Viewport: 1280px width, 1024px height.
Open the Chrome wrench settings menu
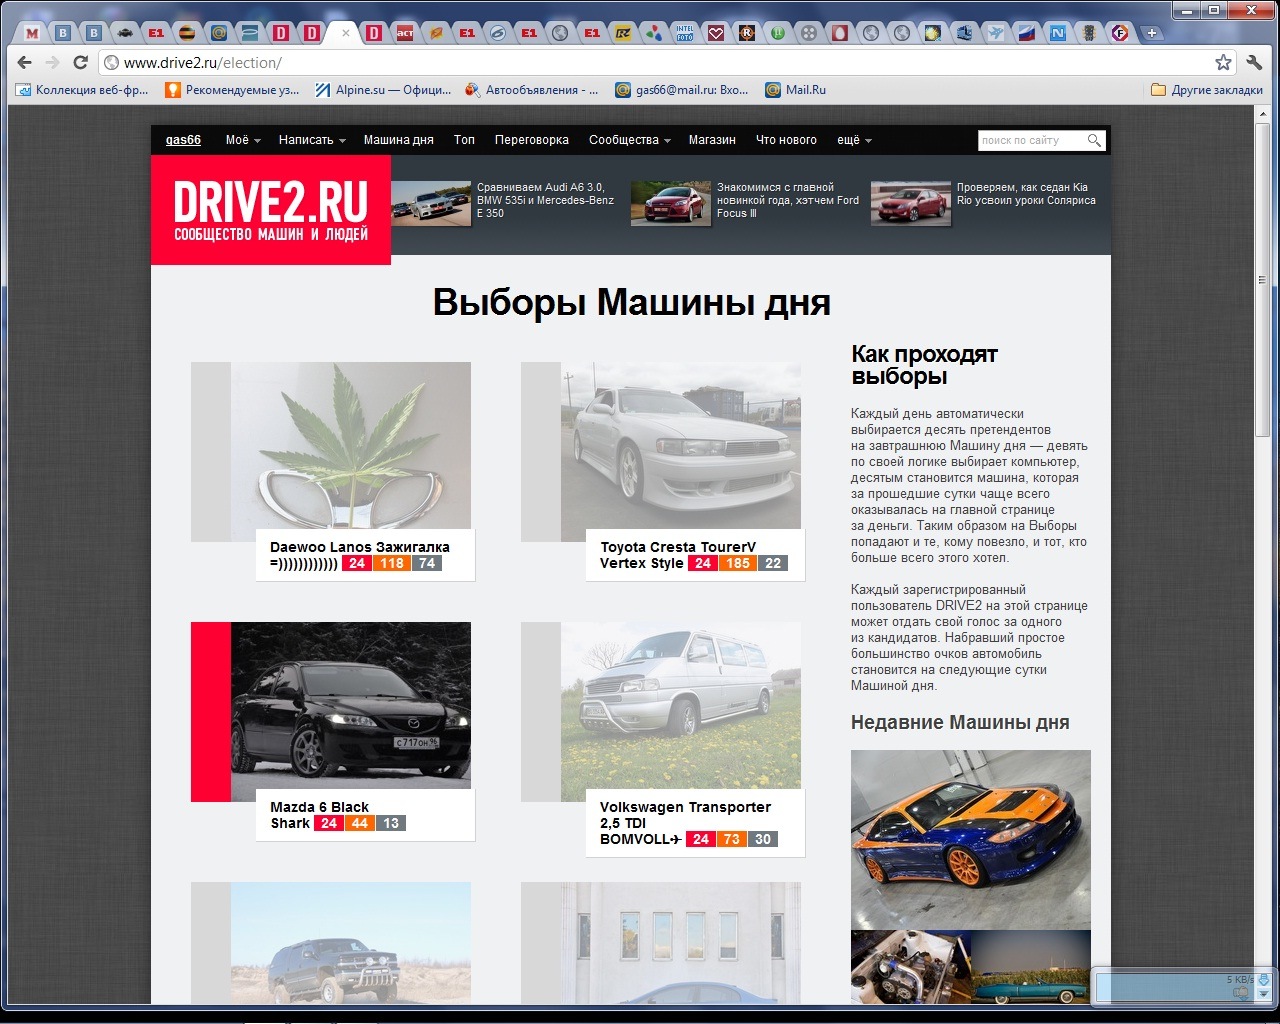(x=1254, y=62)
